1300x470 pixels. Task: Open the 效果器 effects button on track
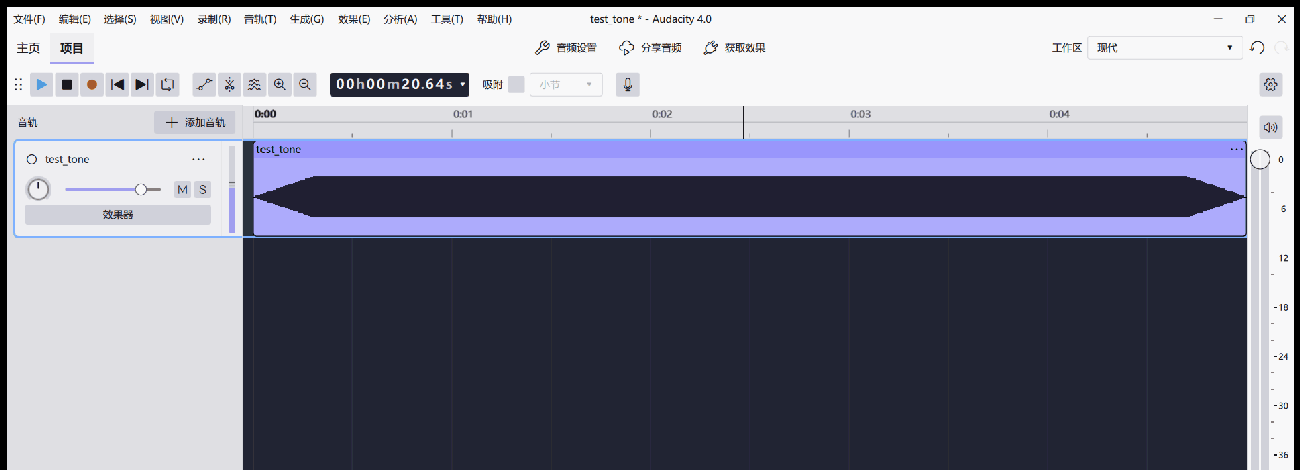(118, 215)
